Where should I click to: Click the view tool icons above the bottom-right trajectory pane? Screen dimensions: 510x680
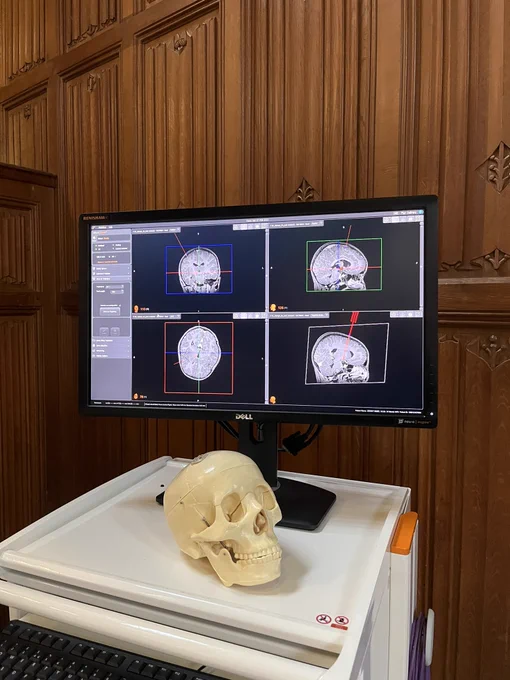[x=405, y=314]
